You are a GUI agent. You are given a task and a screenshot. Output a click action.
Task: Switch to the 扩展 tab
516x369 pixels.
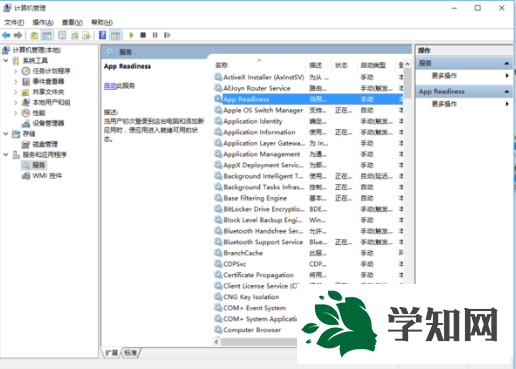(112, 353)
